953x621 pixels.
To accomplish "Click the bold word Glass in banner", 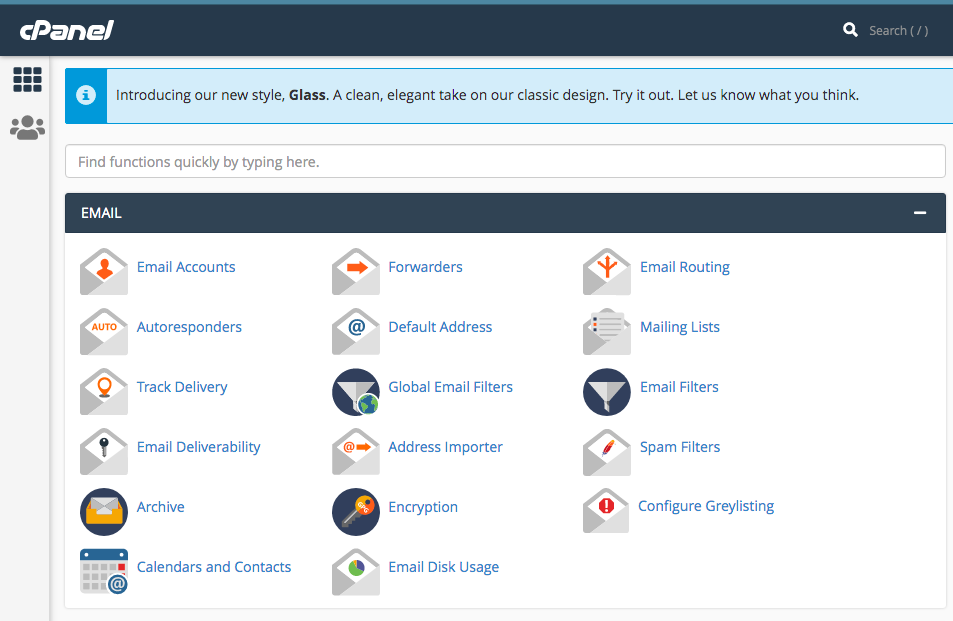I will 307,95.
